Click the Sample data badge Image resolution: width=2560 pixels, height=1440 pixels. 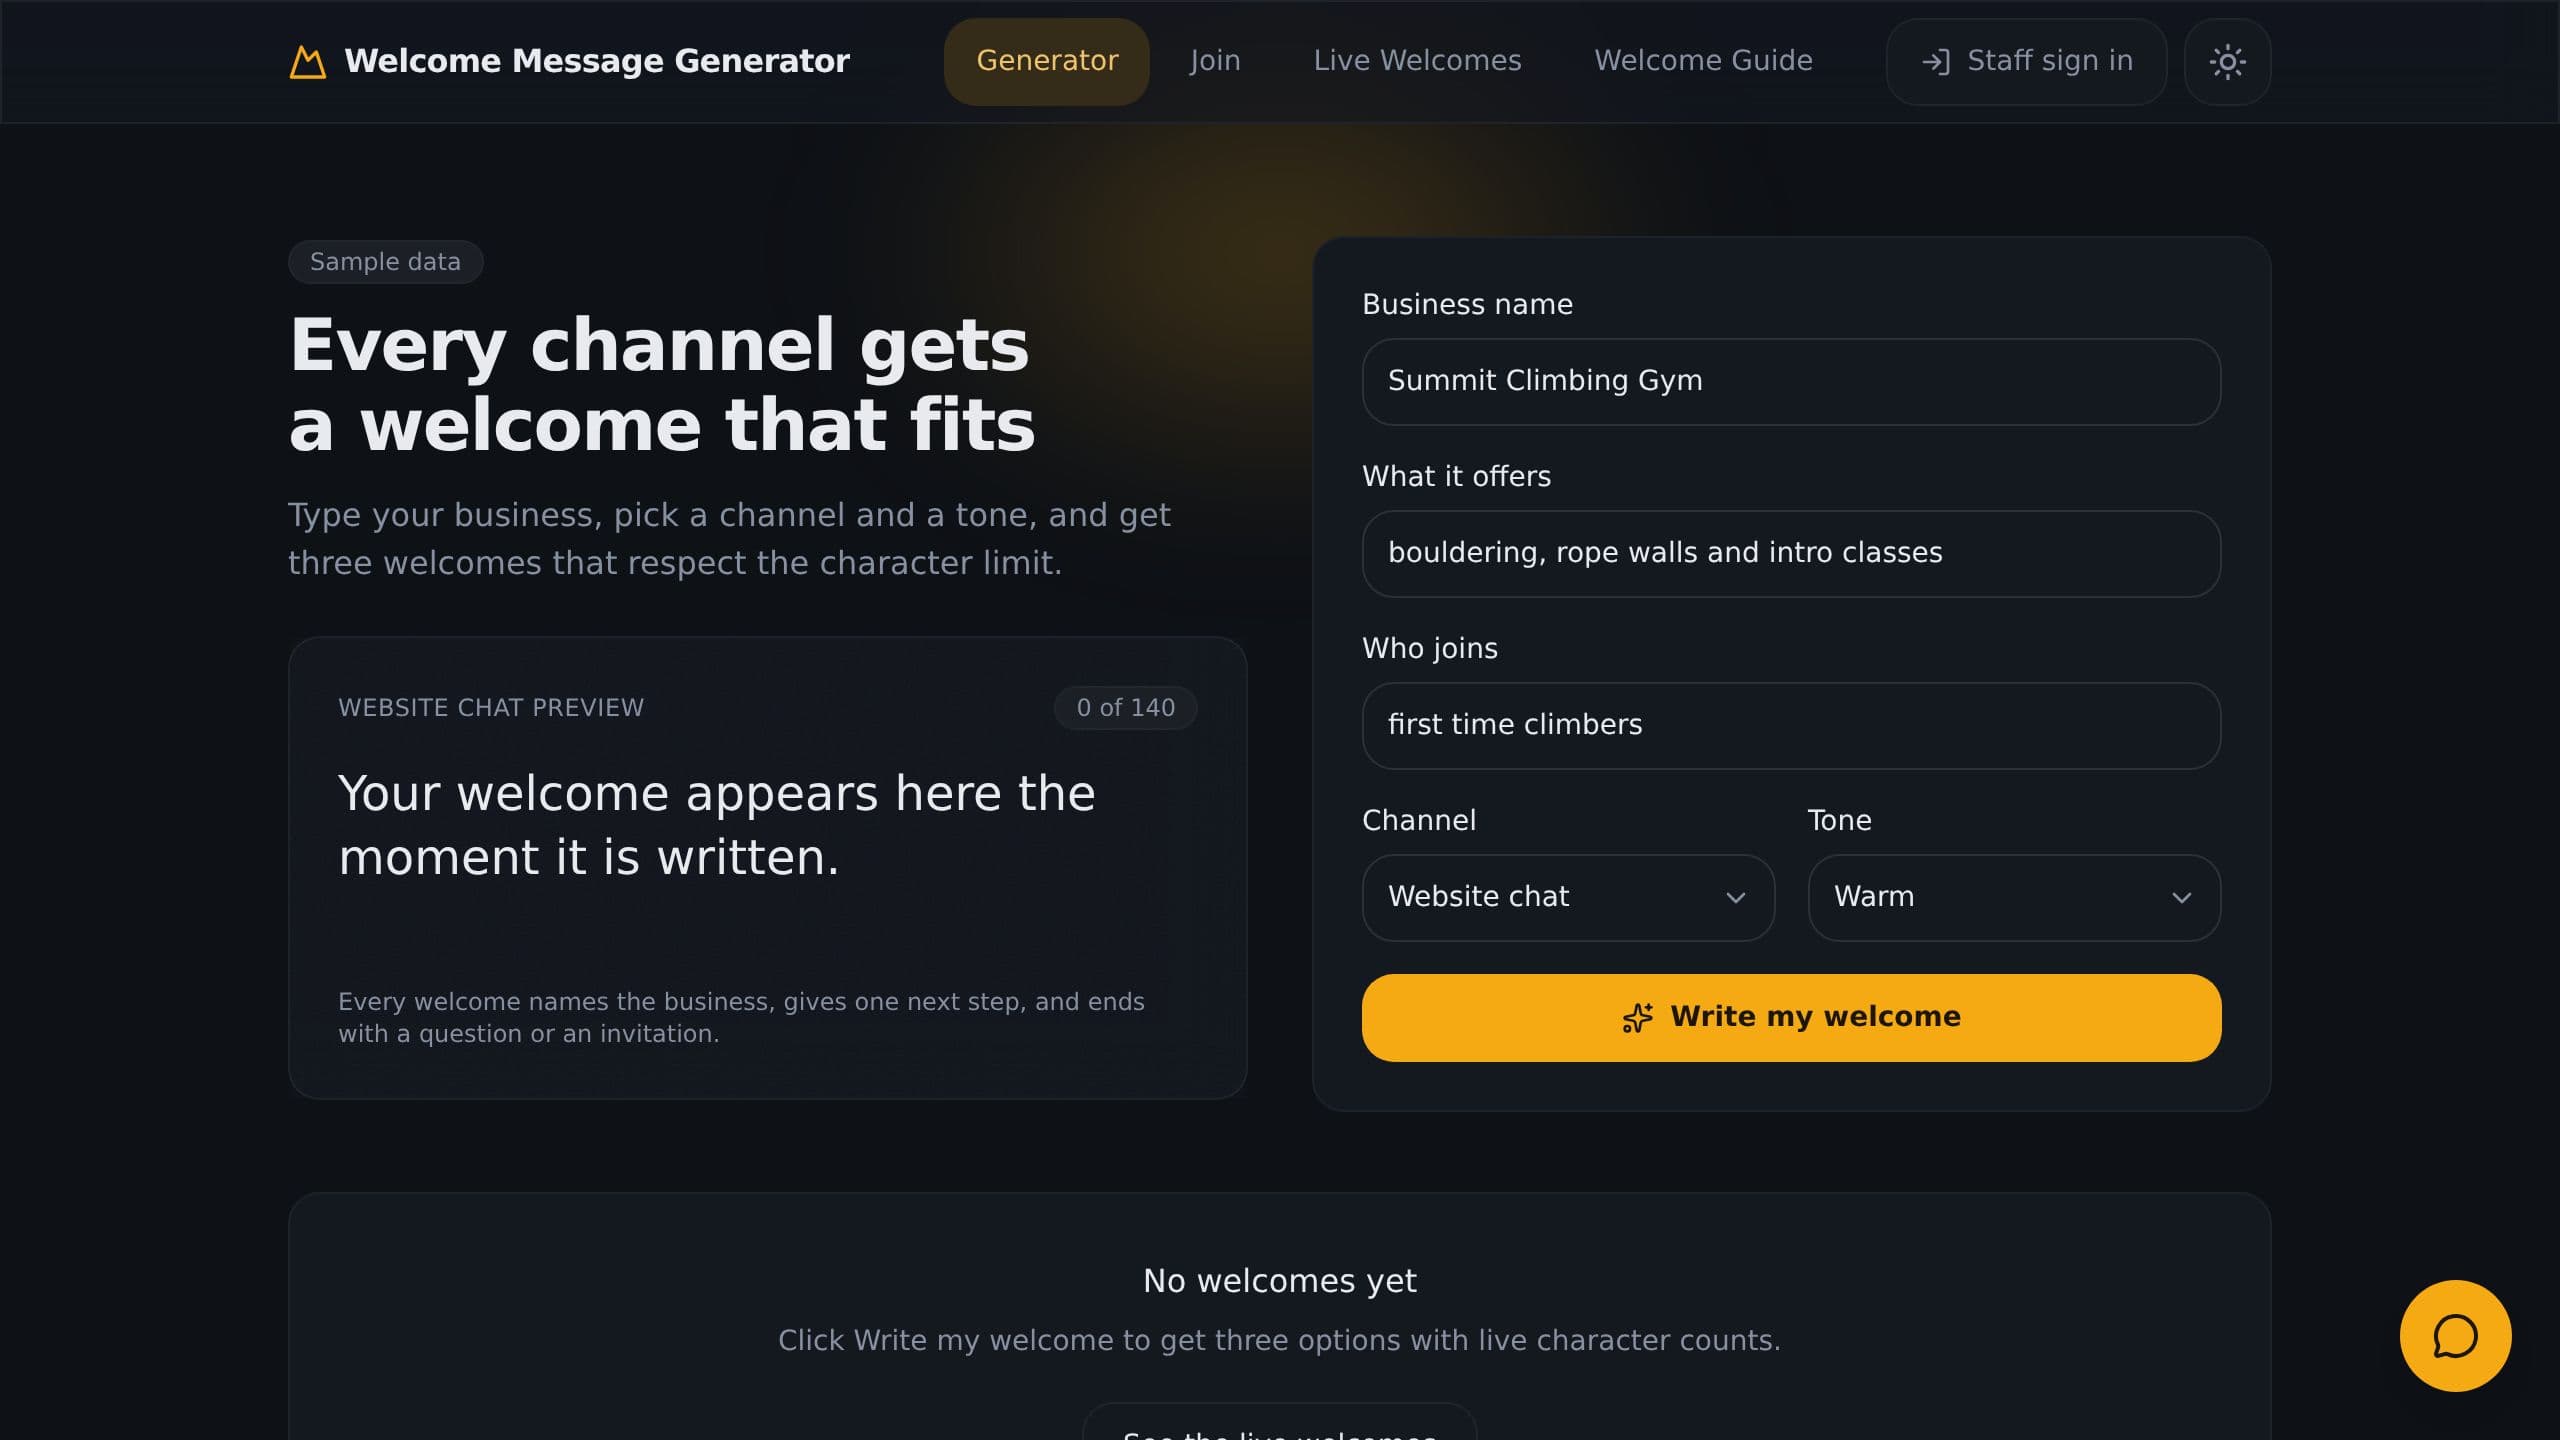tap(385, 262)
